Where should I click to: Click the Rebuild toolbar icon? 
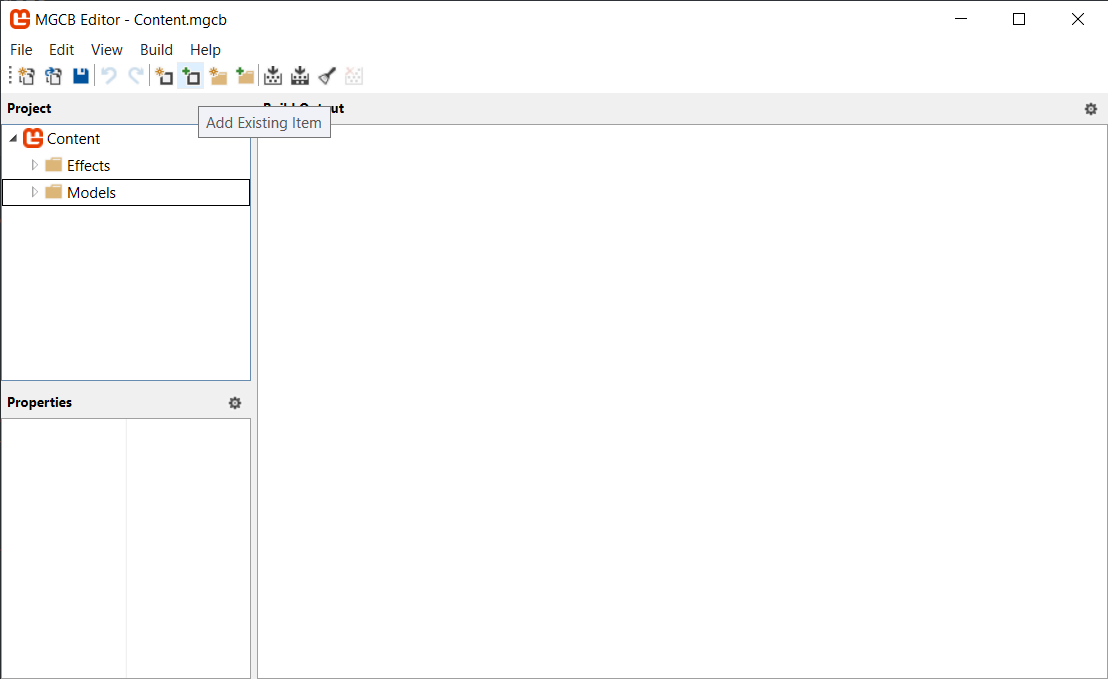300,76
